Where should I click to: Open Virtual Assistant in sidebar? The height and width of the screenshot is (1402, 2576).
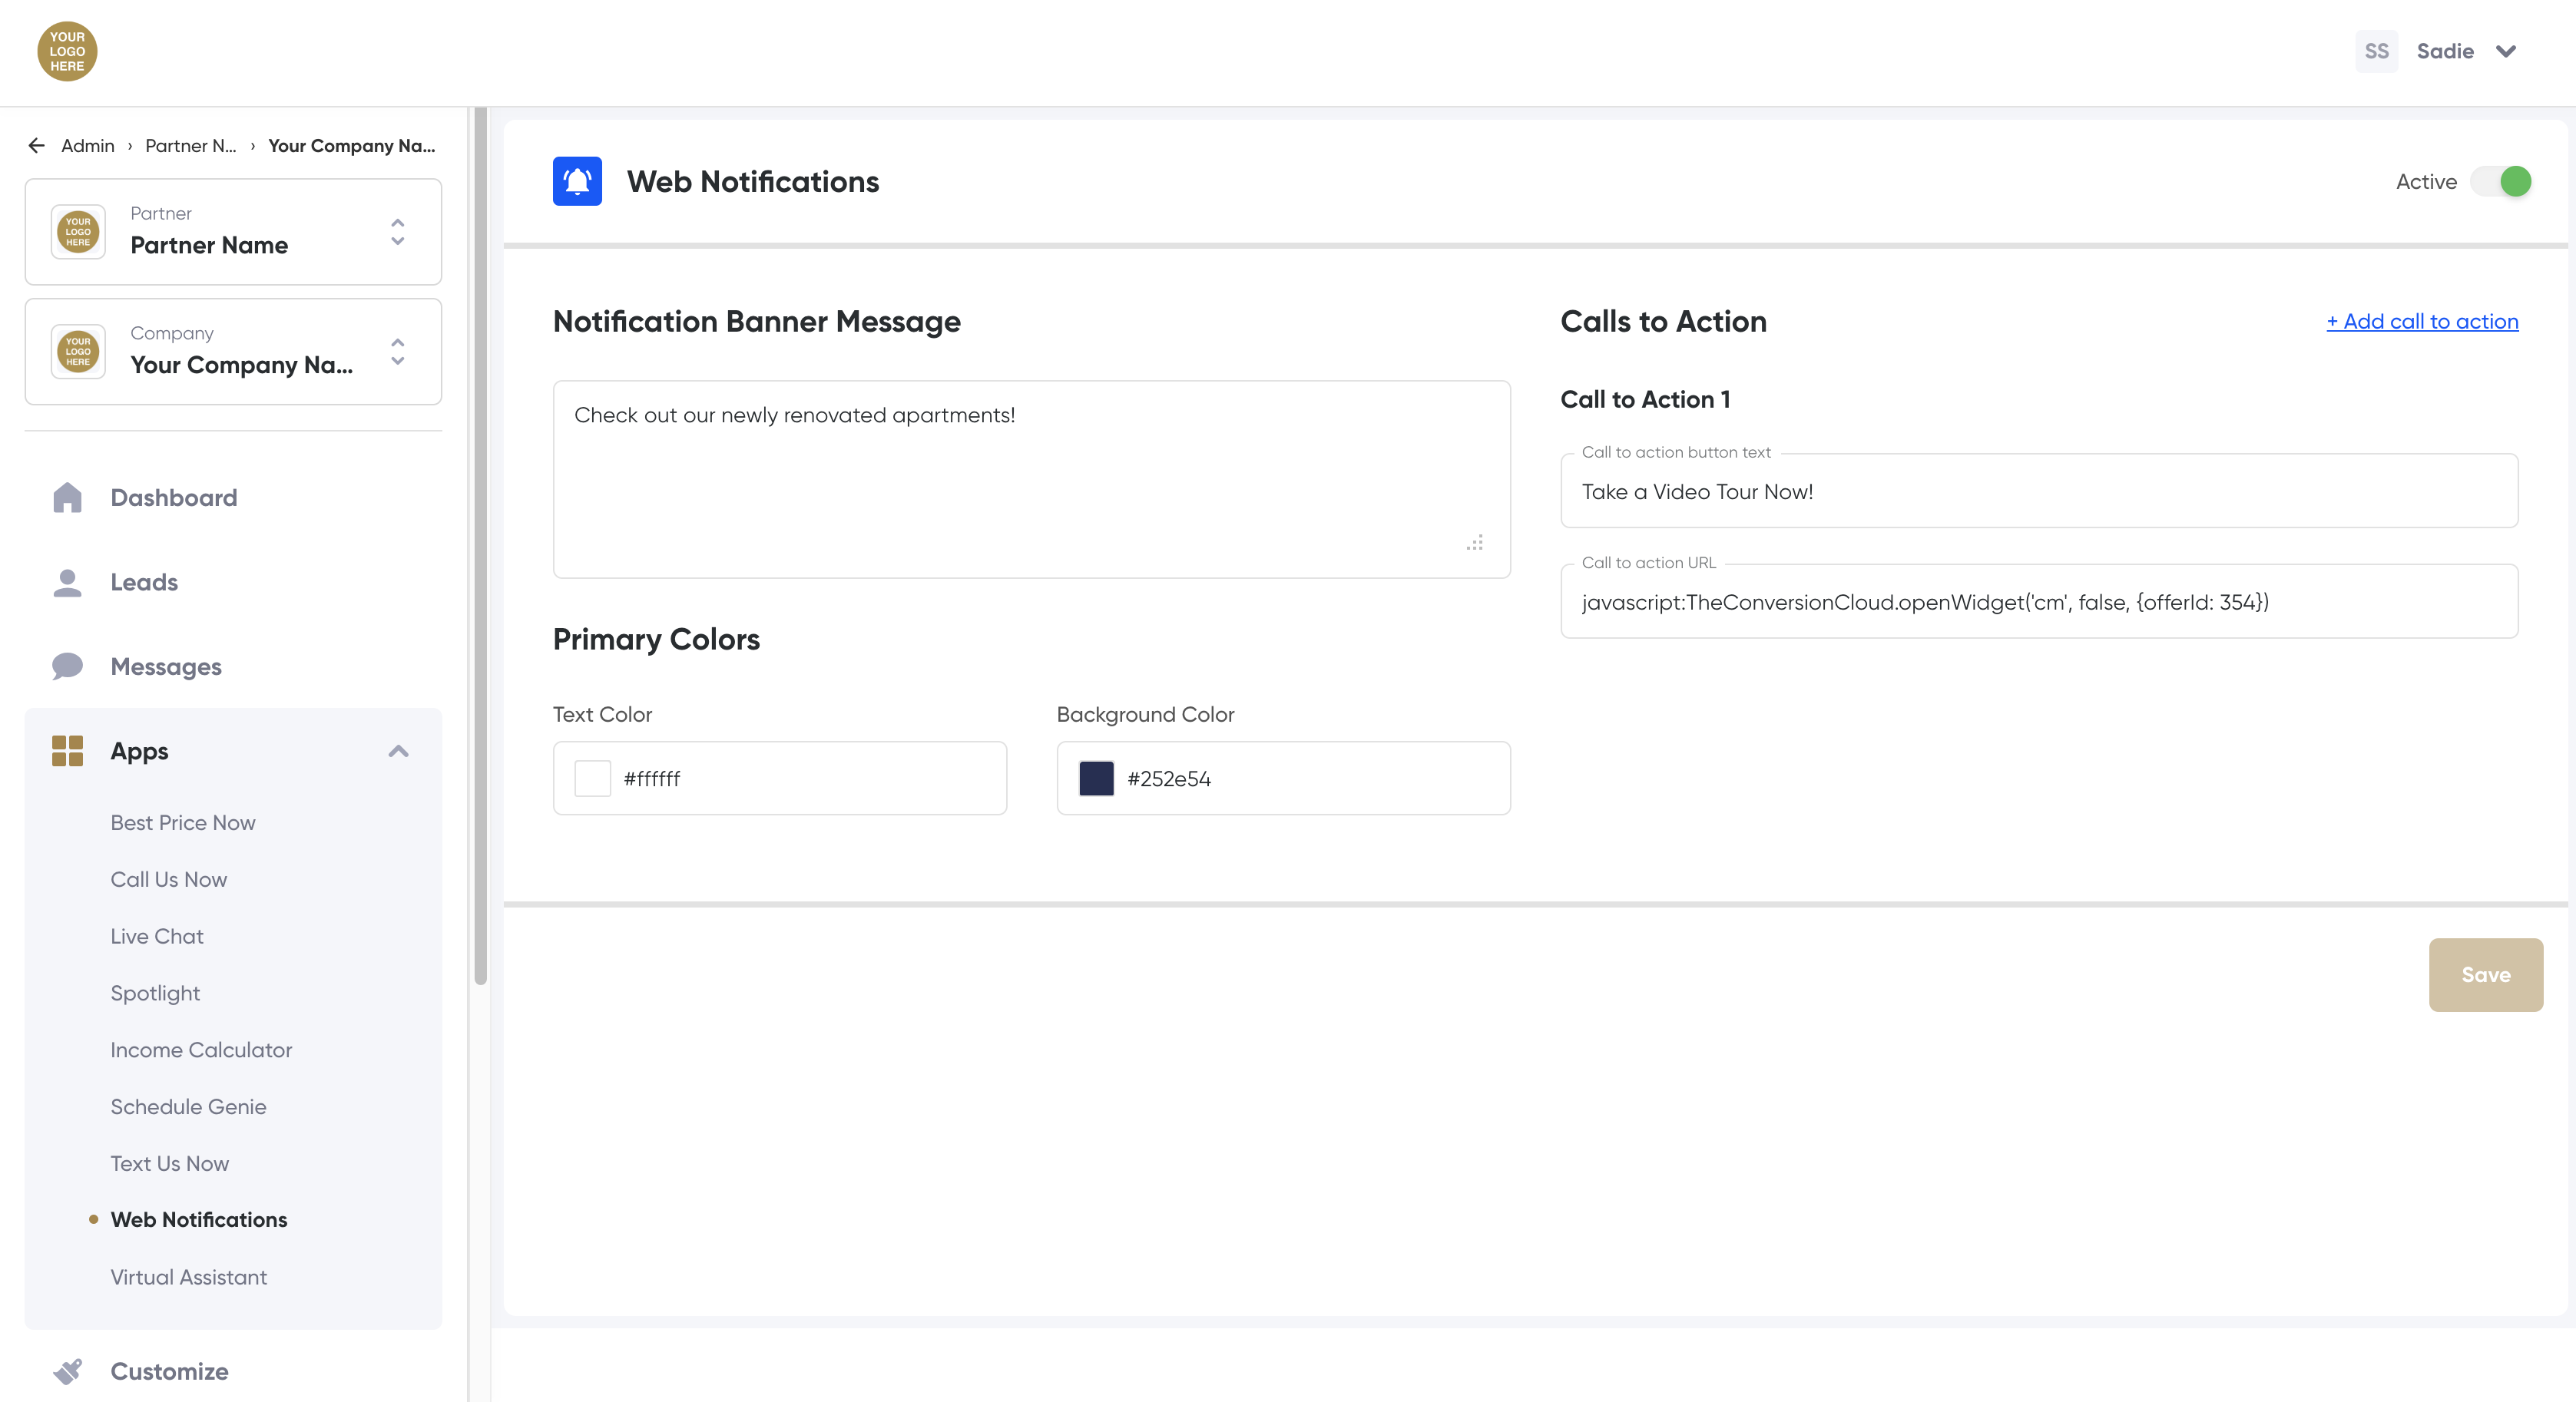188,1277
